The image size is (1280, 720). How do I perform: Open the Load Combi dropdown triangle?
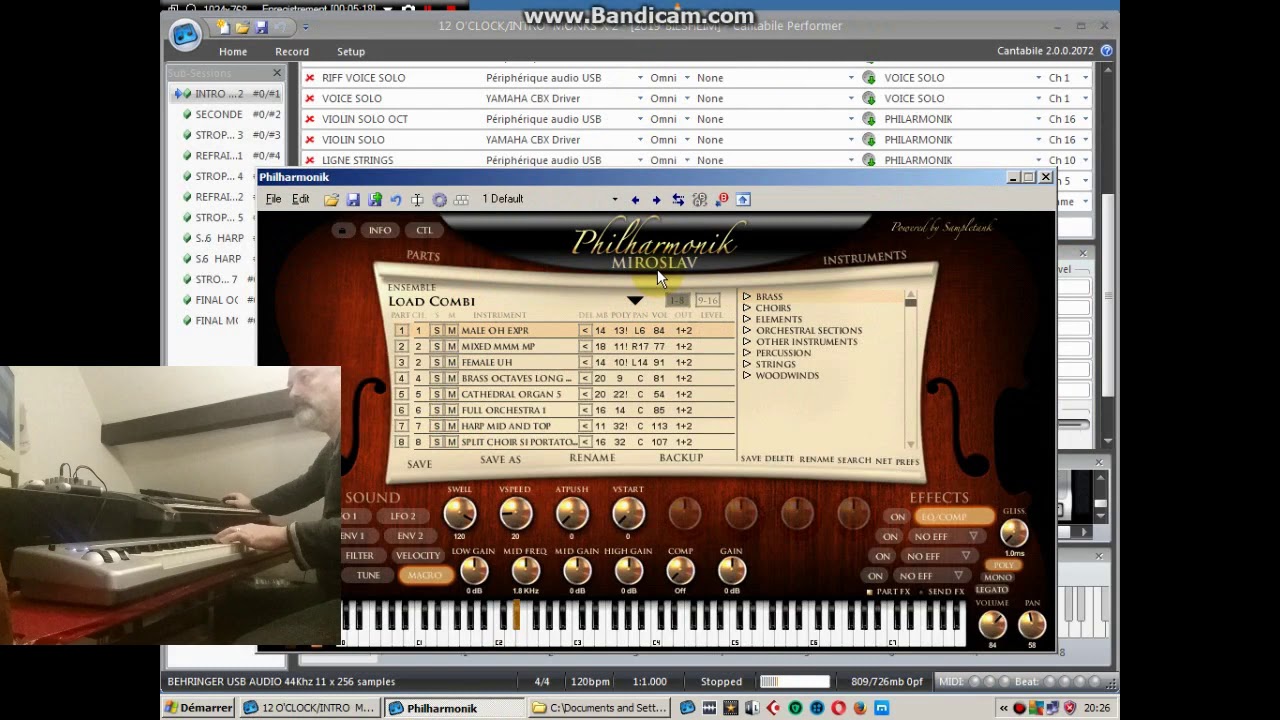pos(635,301)
